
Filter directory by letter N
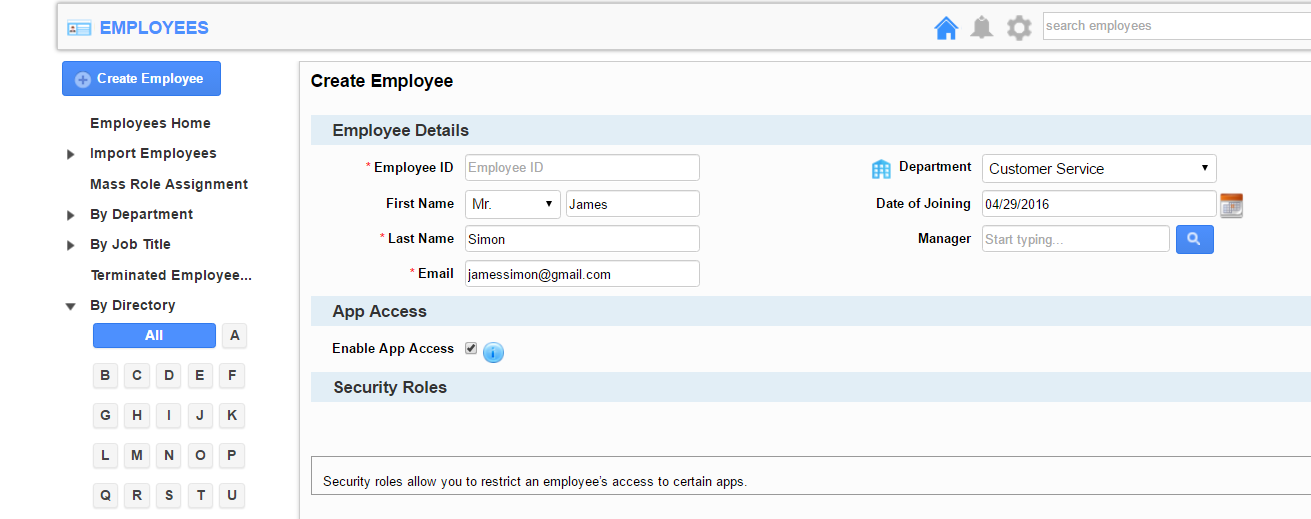tap(169, 456)
